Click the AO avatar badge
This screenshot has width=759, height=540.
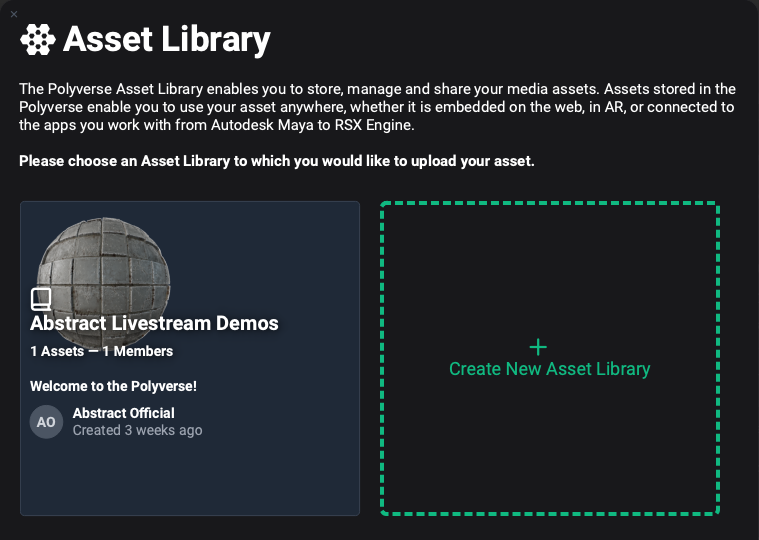click(46, 422)
